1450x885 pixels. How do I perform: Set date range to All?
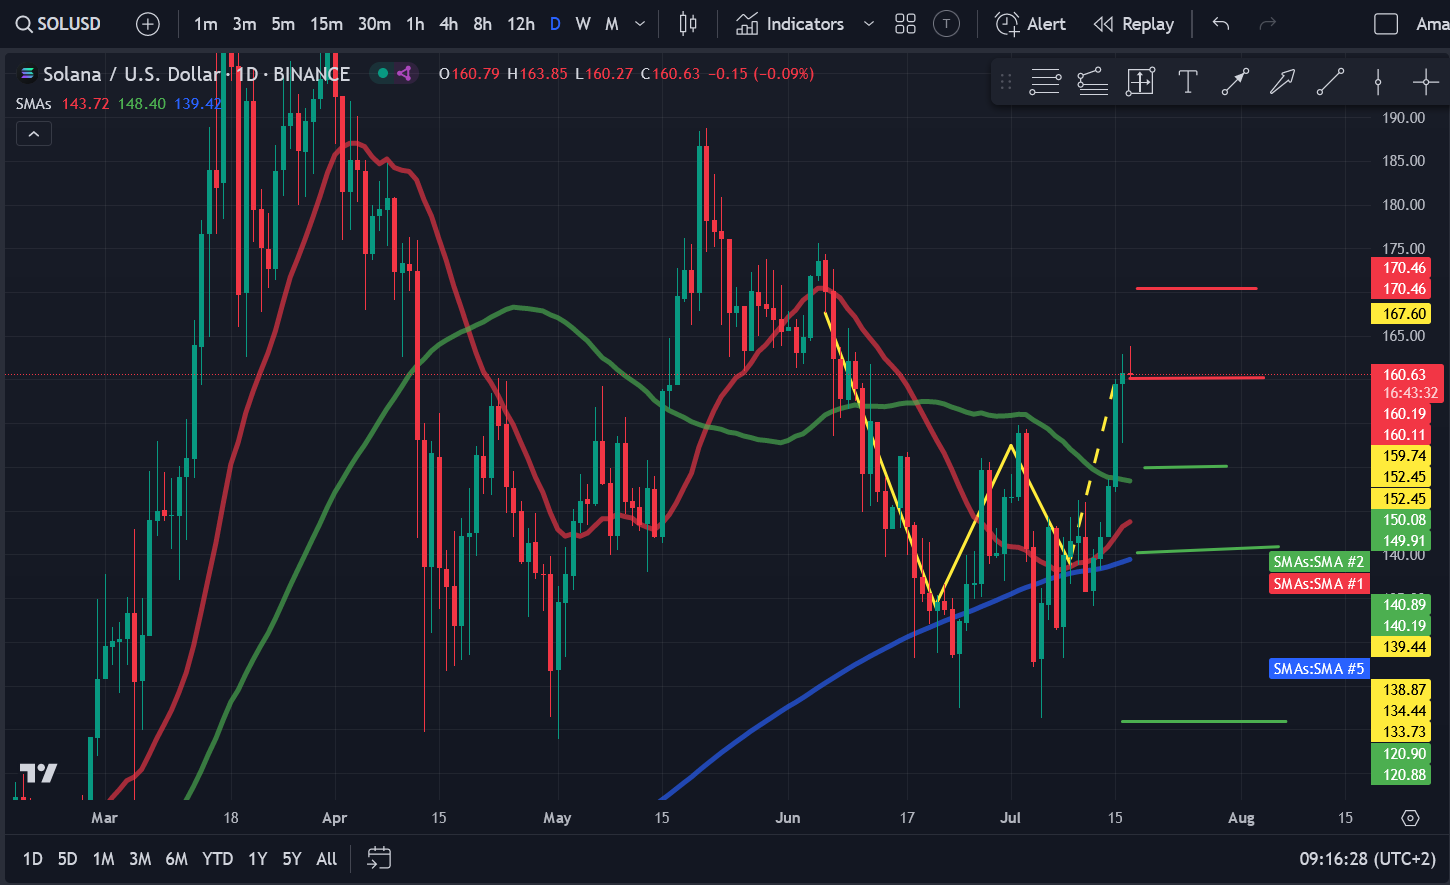point(326,859)
